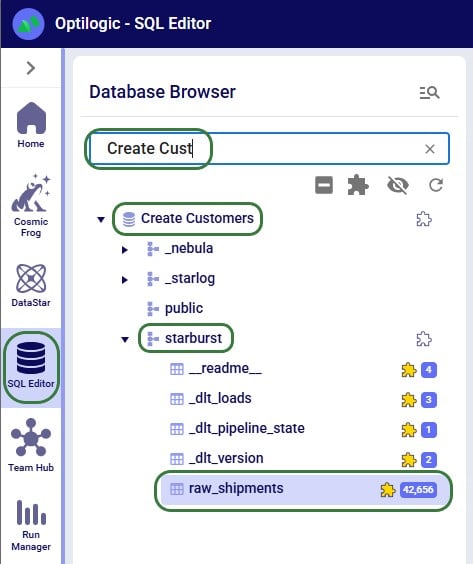Click row count badge 3 for _dlt_loads

pyautogui.click(x=428, y=400)
